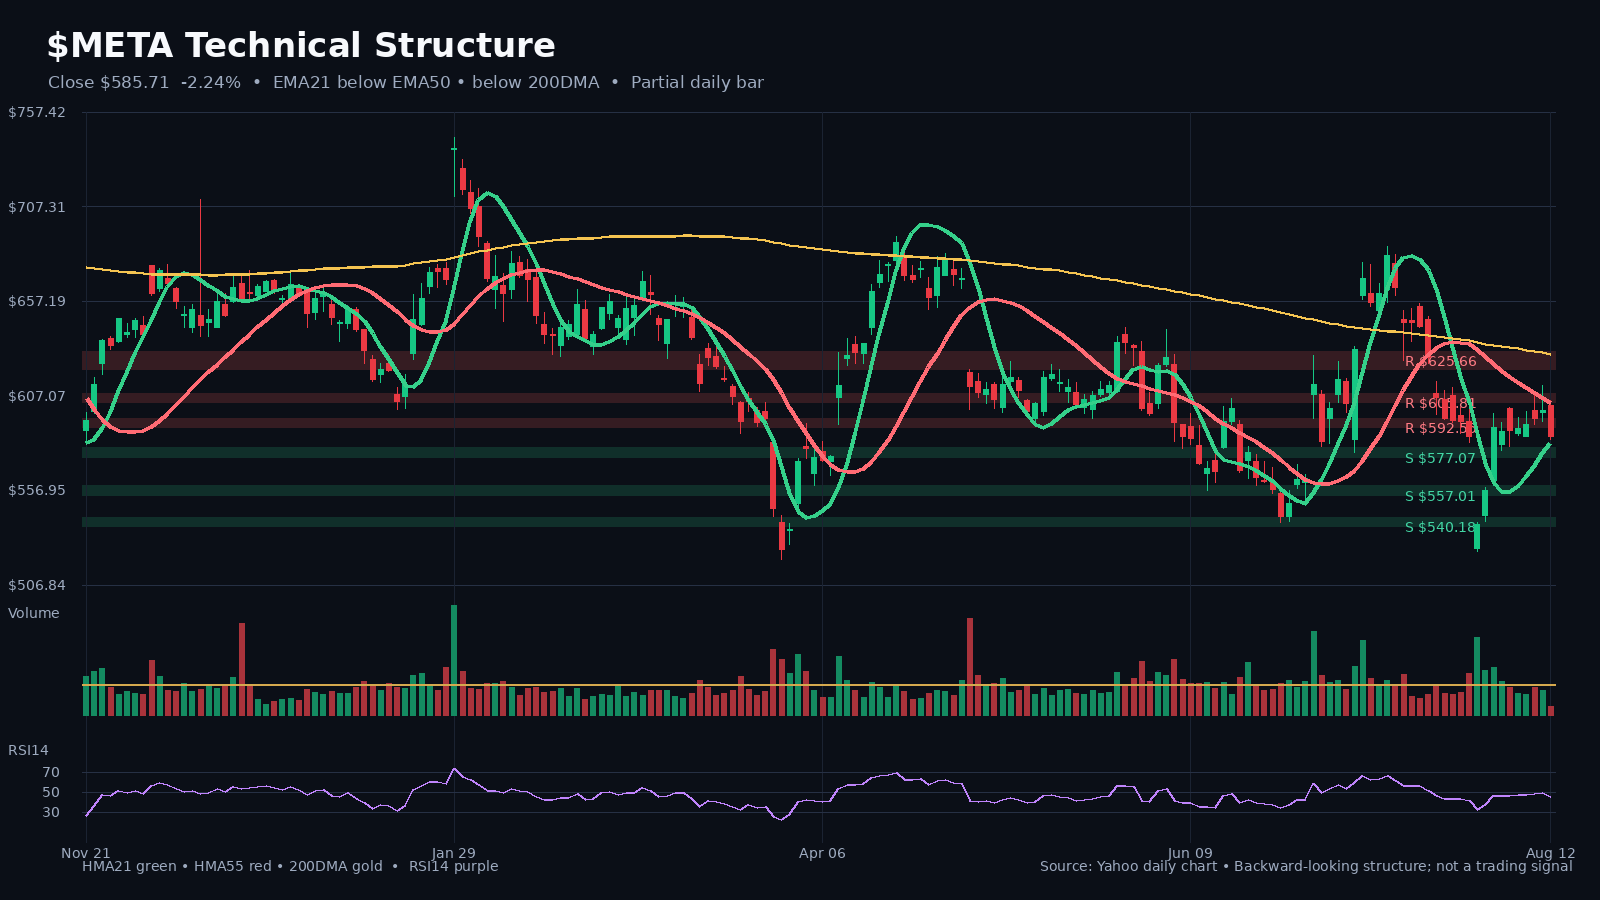Select the Volume panel label

34,613
